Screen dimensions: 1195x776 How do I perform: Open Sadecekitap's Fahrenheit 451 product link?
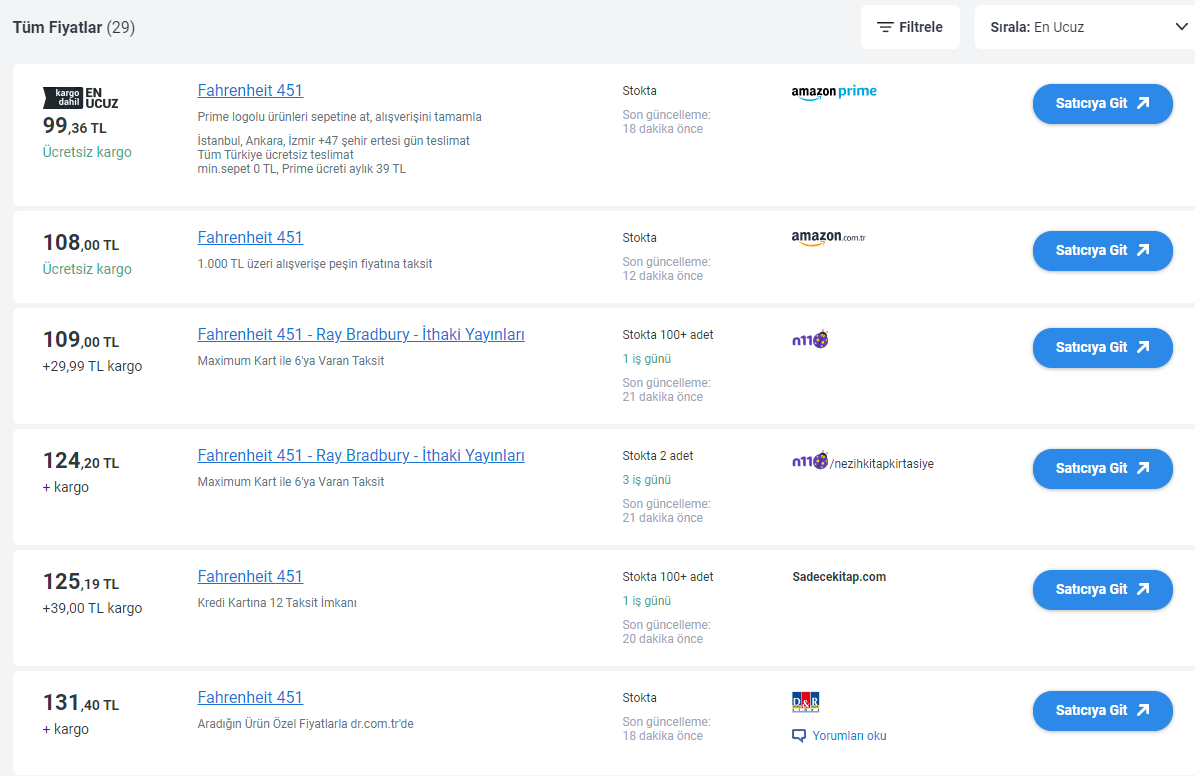click(x=250, y=577)
